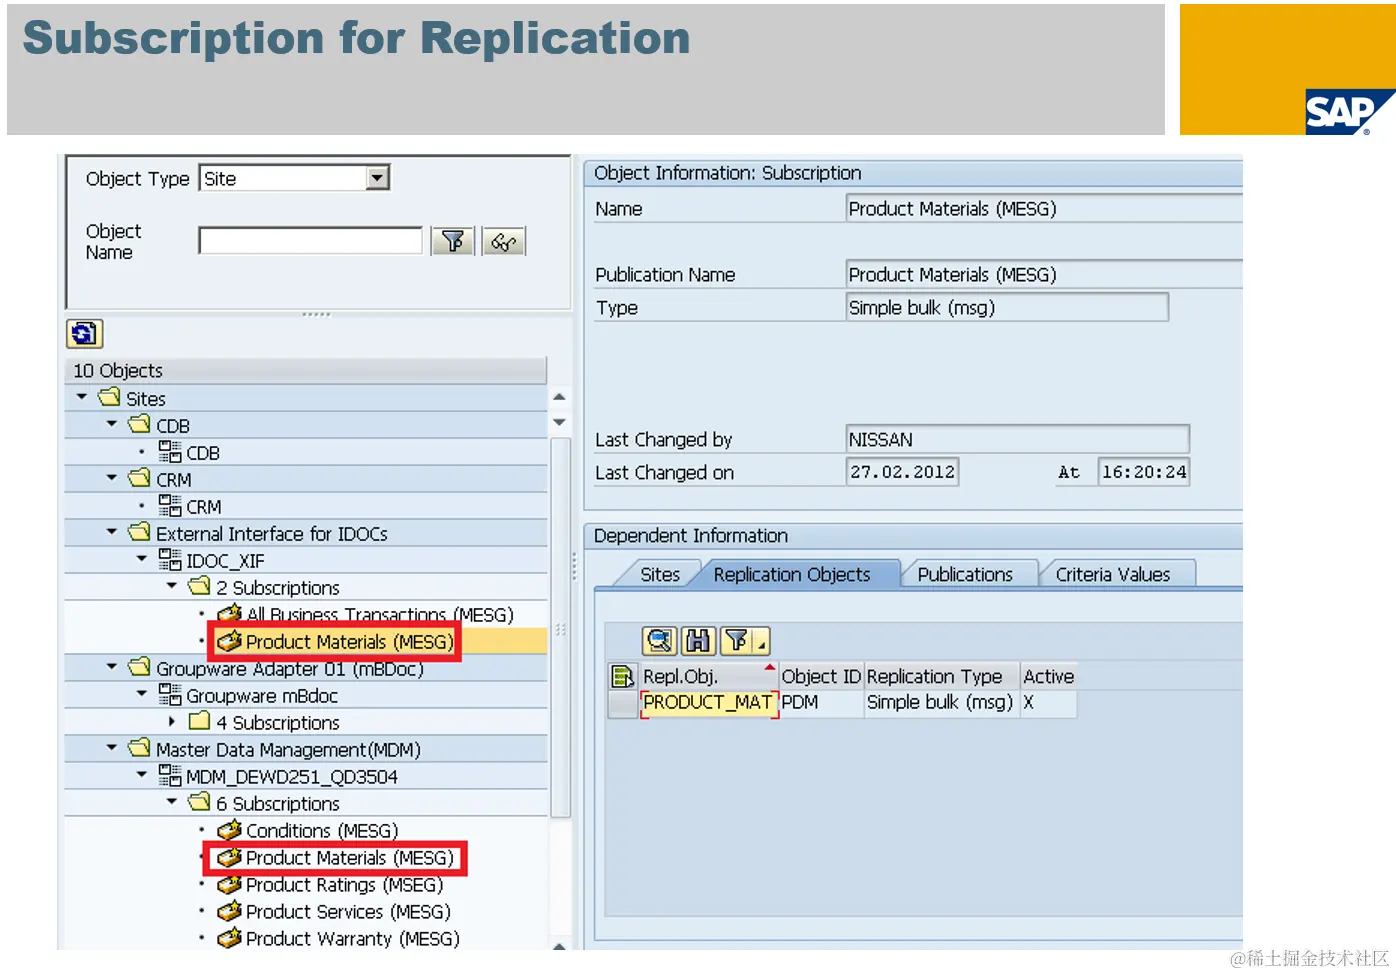Click the PDM Object ID cell
Viewport: 1396px width, 975px height.
(821, 702)
